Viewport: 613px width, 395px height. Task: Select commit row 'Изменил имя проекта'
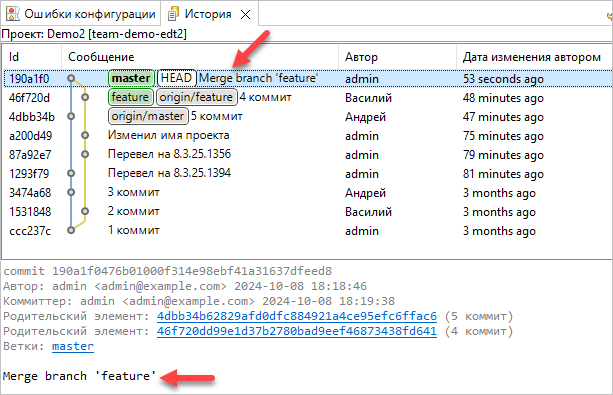pos(307,135)
